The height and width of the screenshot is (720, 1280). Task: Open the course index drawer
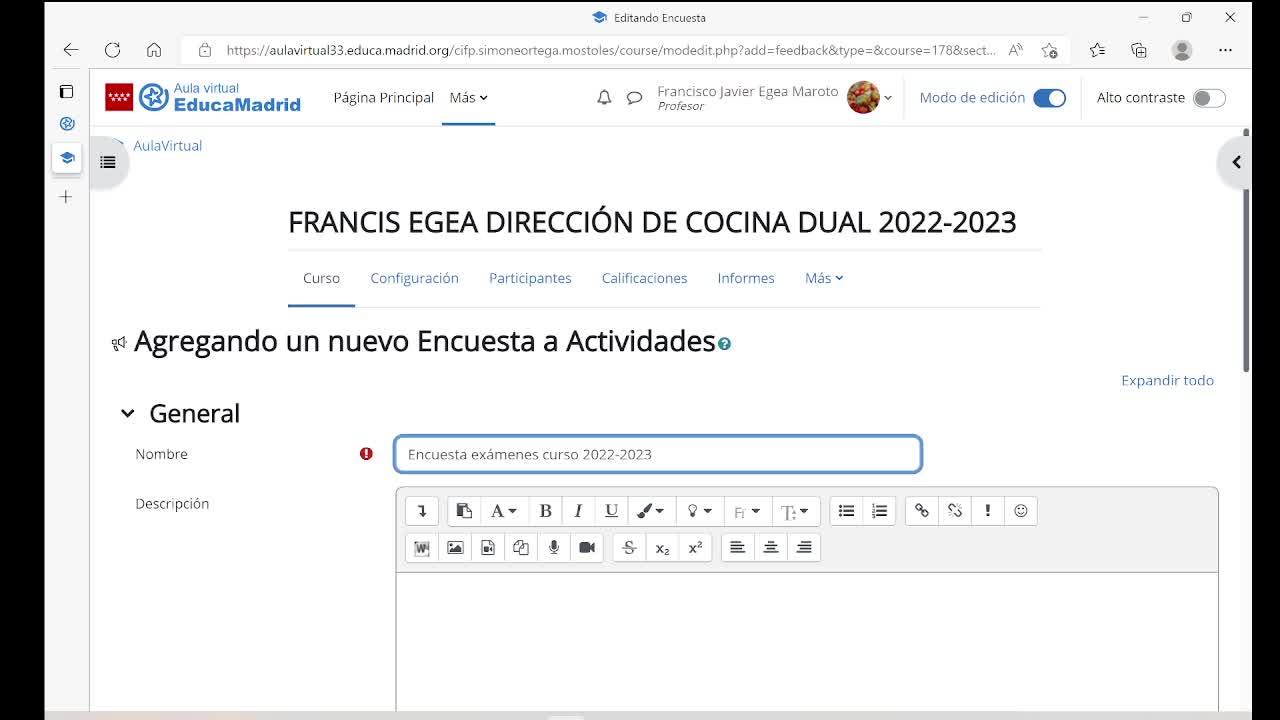pos(108,162)
